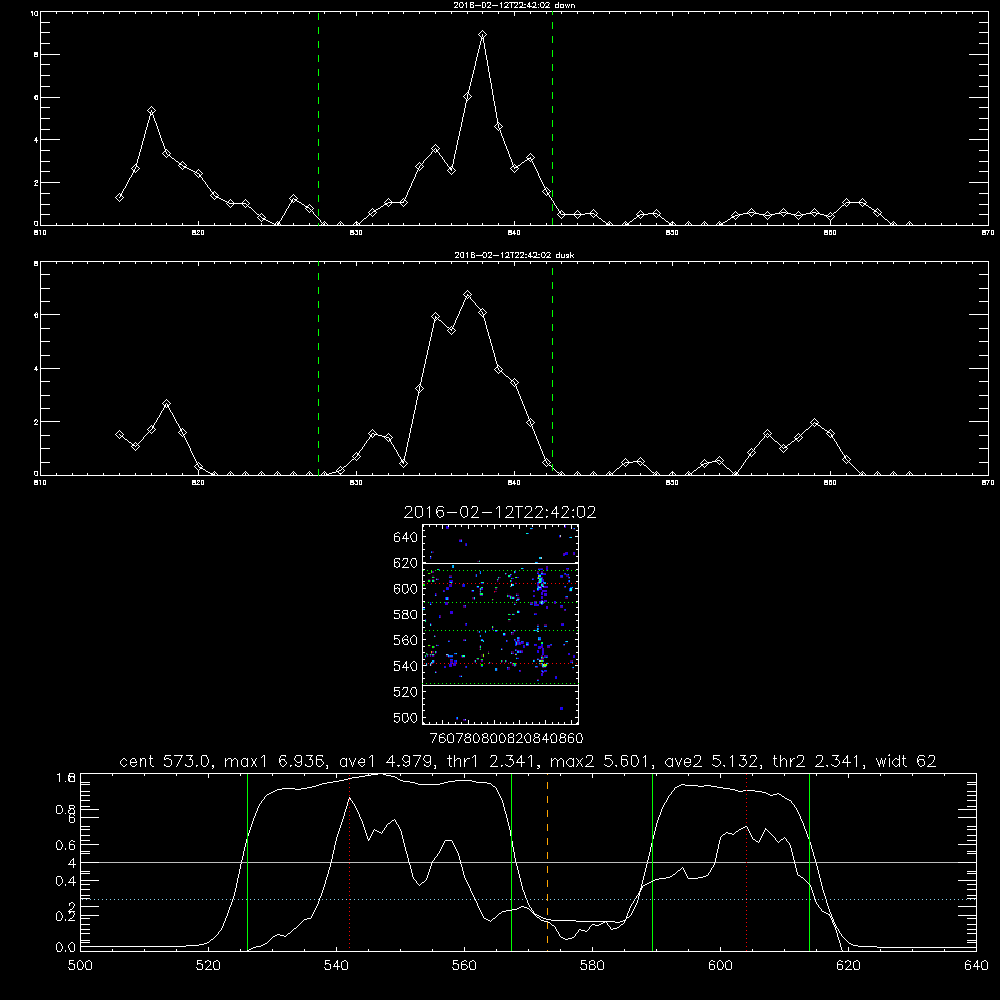Select the heatmap title '2016-02-12T22:42:02'

click(500, 512)
